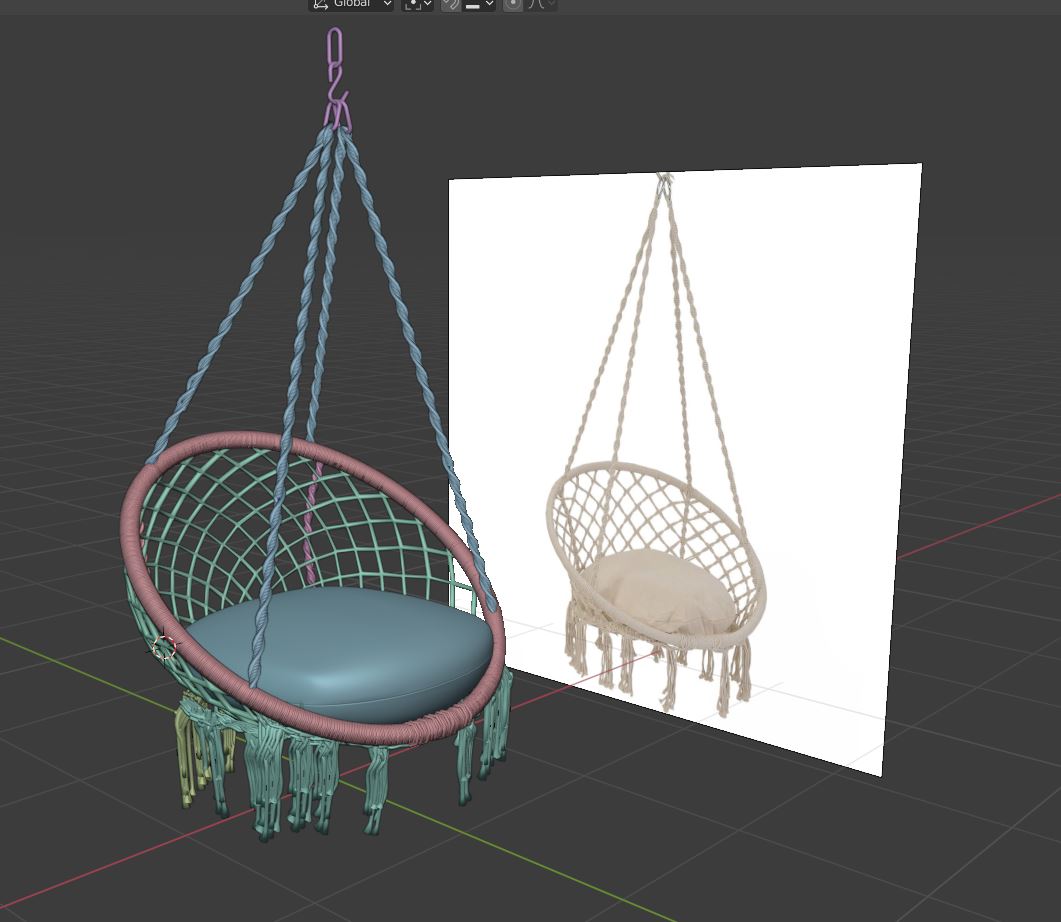Open the Global transform orientation dropdown

click(x=355, y=5)
